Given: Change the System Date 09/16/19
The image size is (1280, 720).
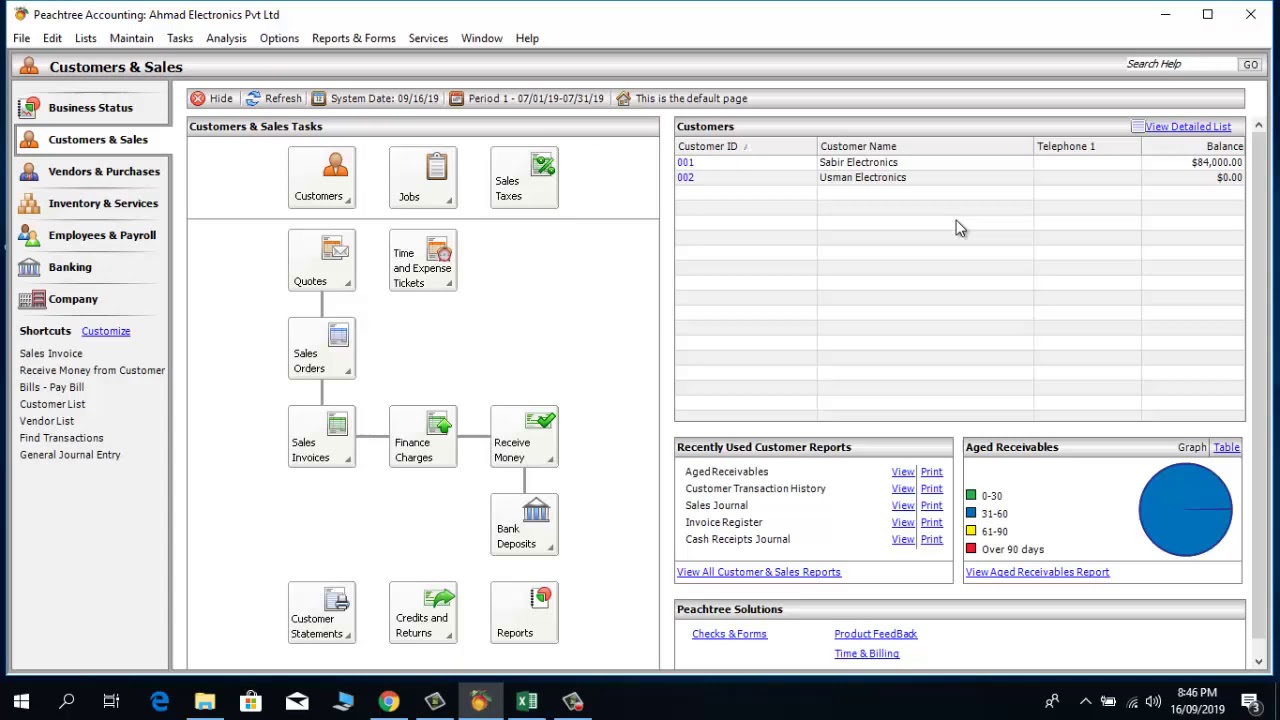Looking at the screenshot, I should coord(375,98).
